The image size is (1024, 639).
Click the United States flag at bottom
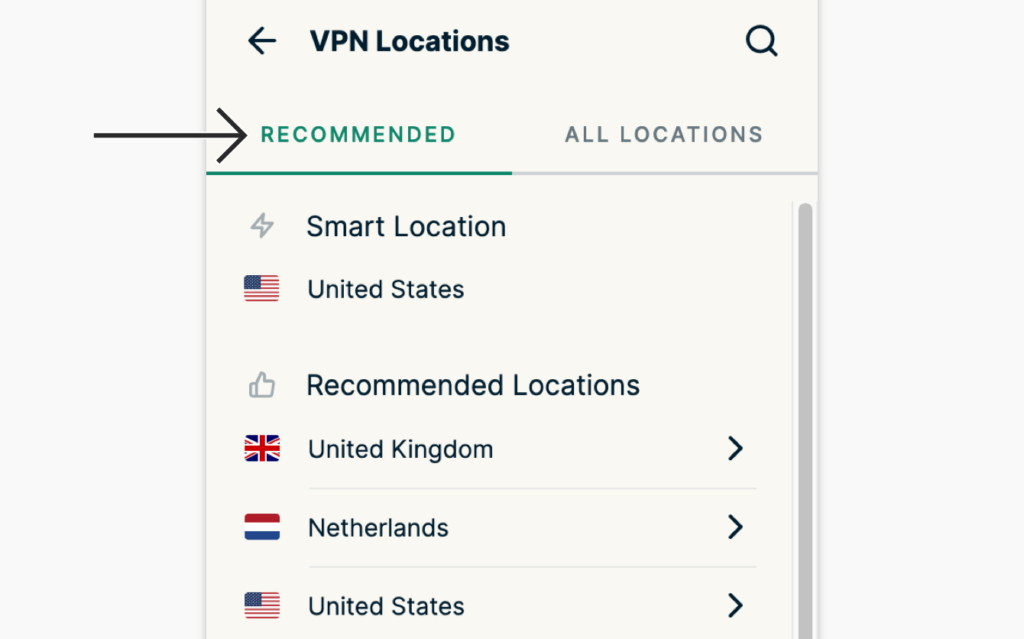coord(261,606)
